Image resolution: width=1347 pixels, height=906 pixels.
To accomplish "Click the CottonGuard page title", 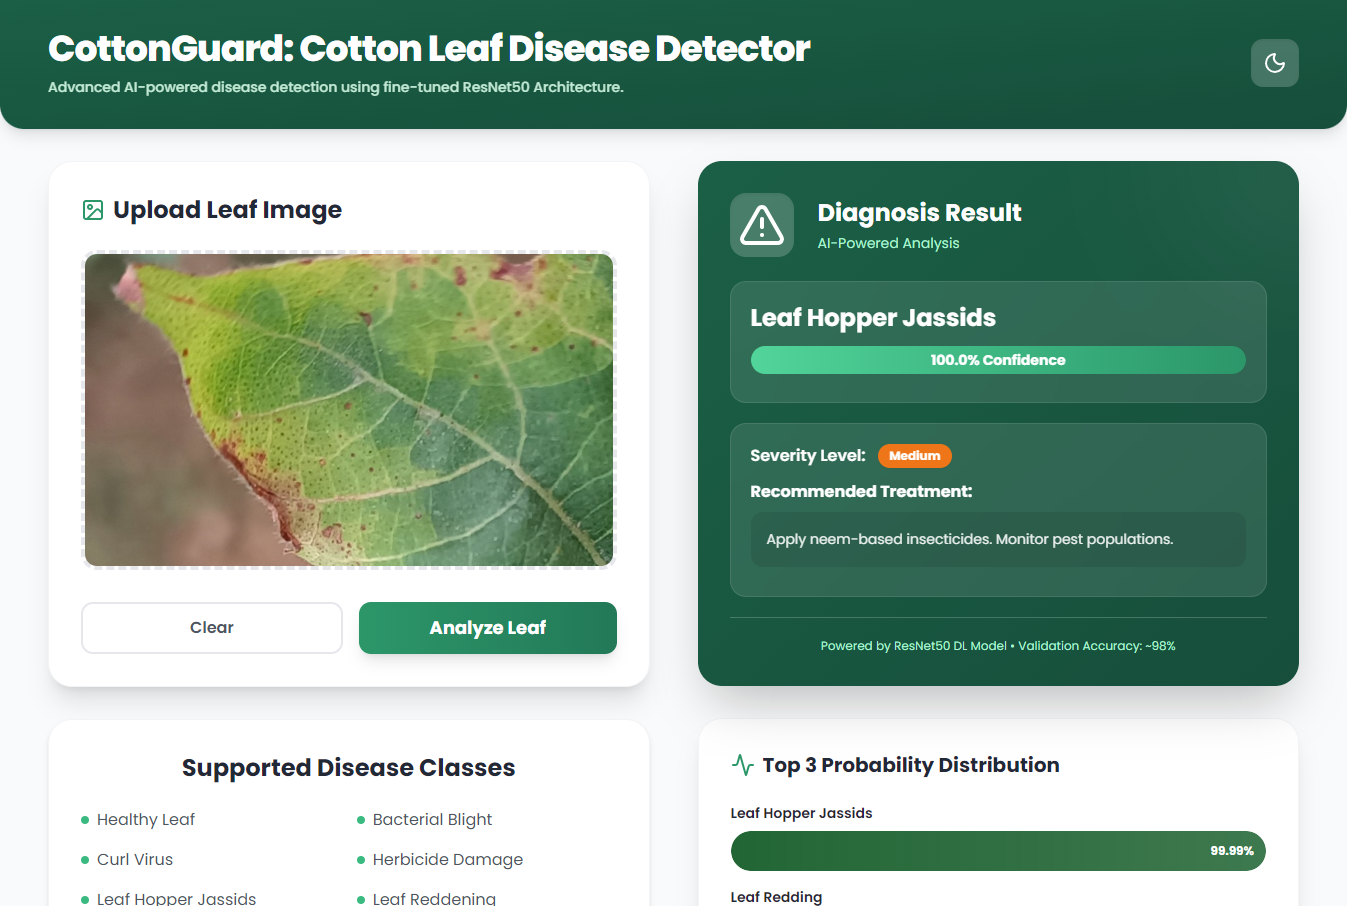I will click(x=428, y=47).
